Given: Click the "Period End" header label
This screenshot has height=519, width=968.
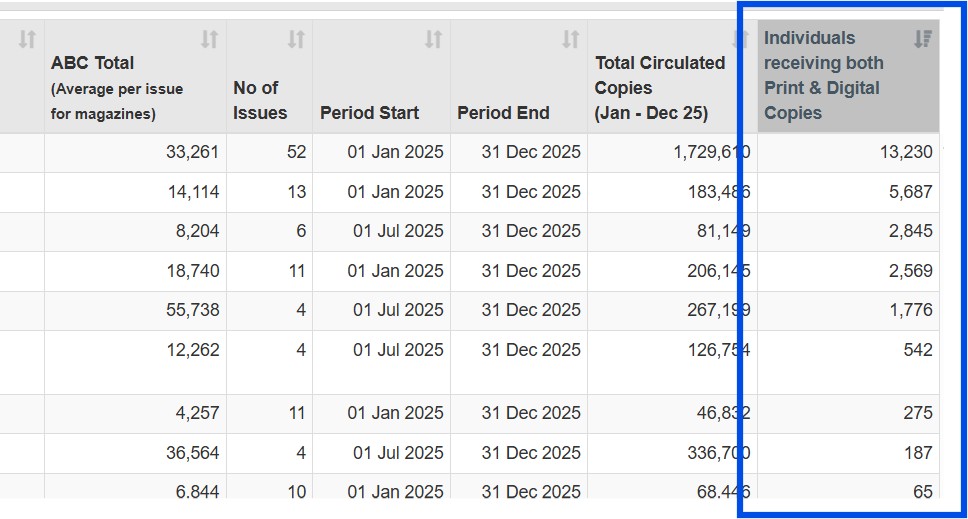Looking at the screenshot, I should tap(503, 113).
